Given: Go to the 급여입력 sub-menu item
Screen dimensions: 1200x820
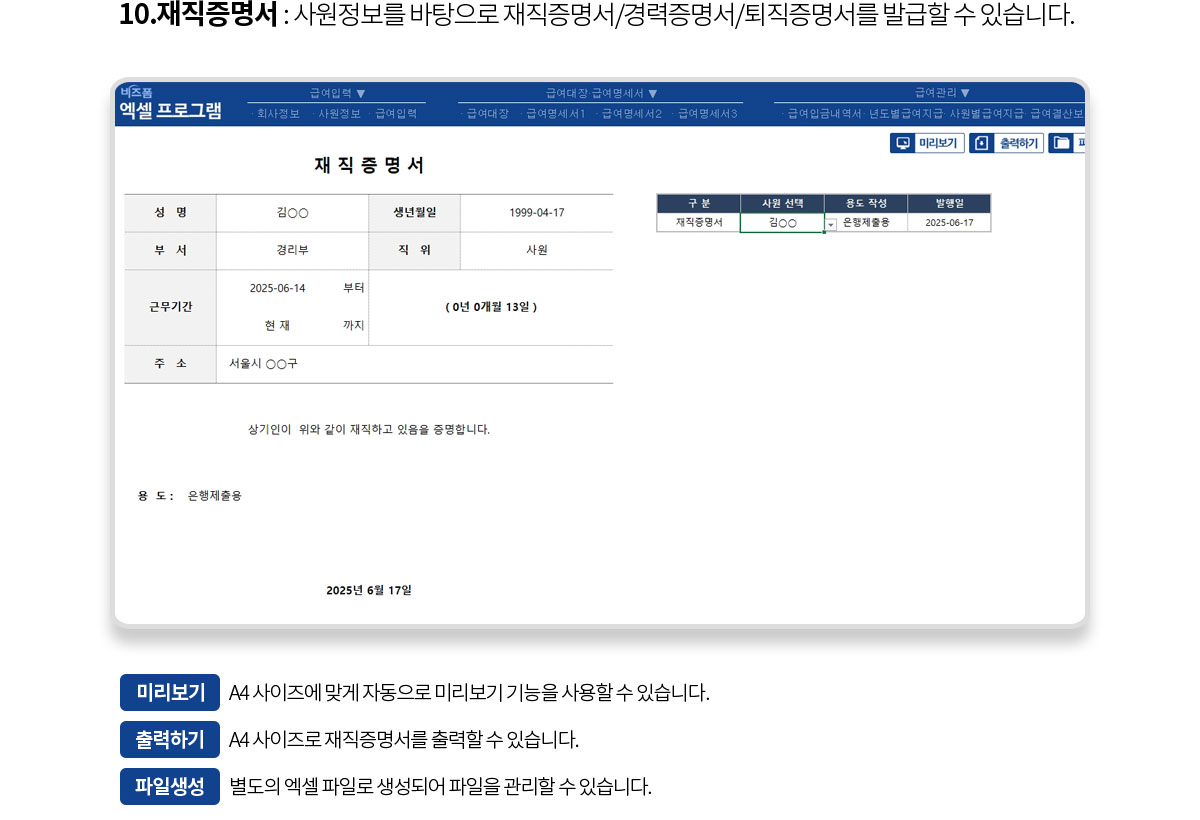Looking at the screenshot, I should [x=394, y=114].
